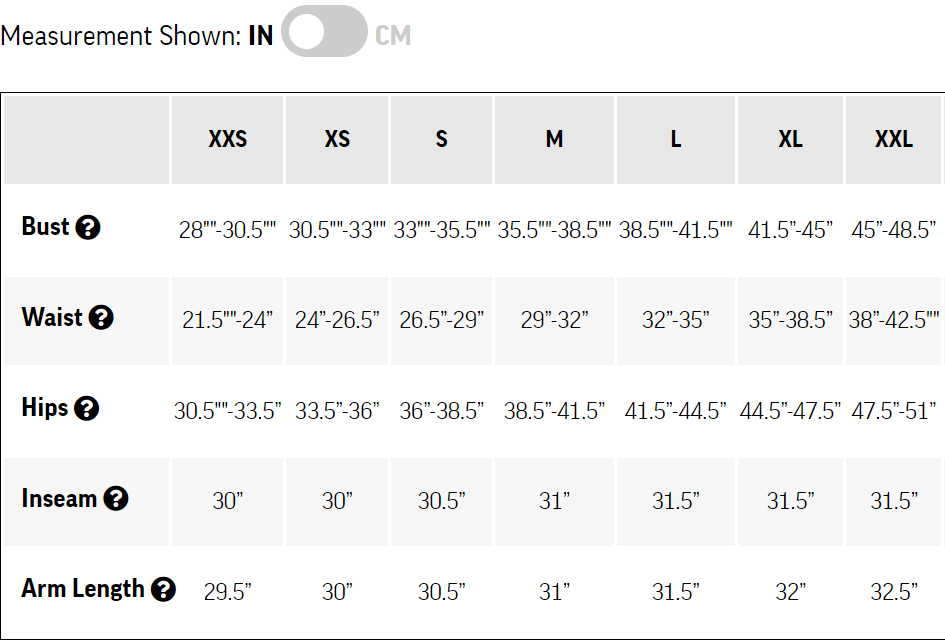Image resolution: width=945 pixels, height=642 pixels.
Task: Click the Arm Length row label
Action: [x=83, y=589]
